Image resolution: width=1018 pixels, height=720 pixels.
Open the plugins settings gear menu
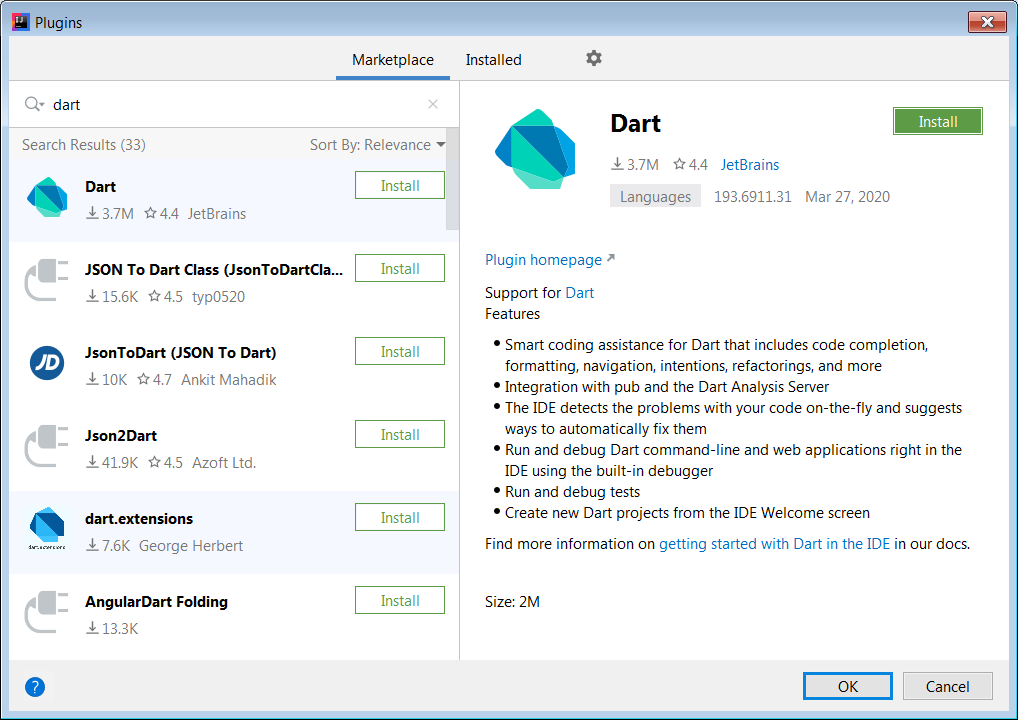point(593,58)
